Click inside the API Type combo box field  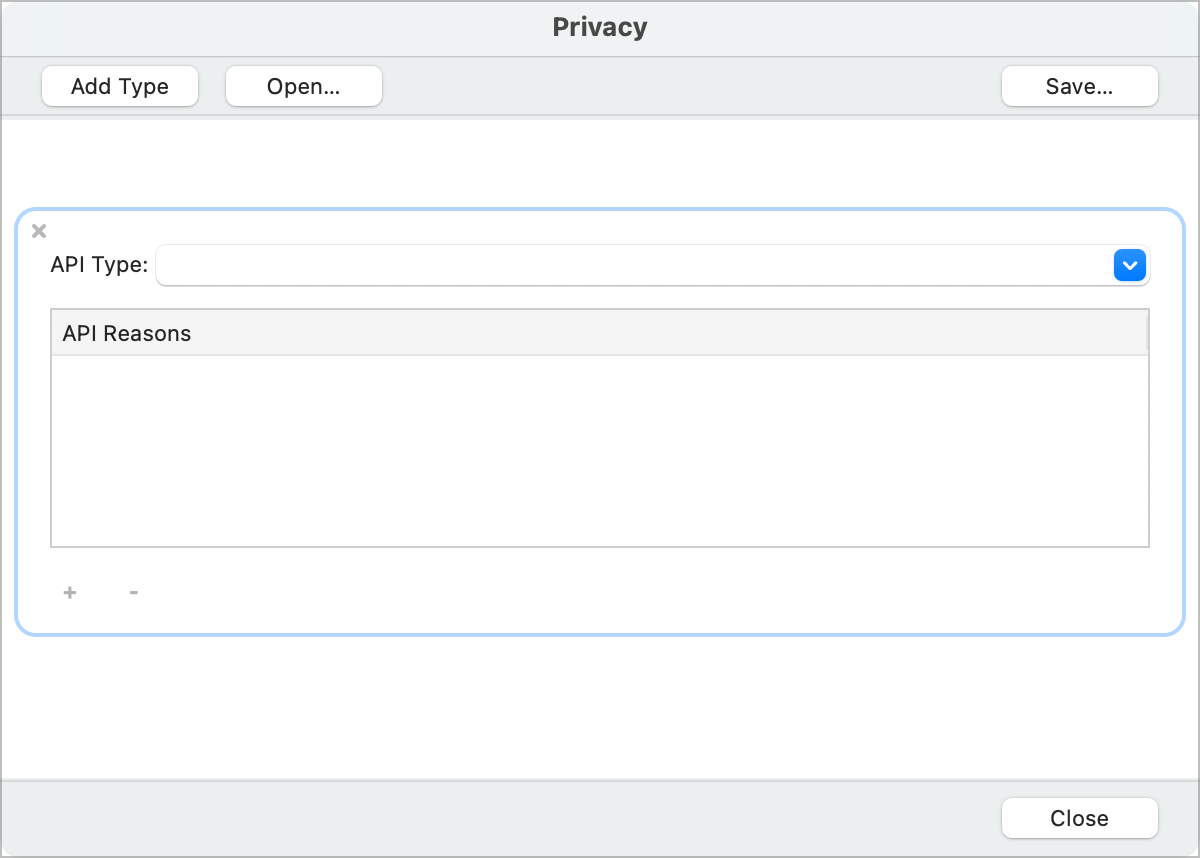(x=632, y=265)
